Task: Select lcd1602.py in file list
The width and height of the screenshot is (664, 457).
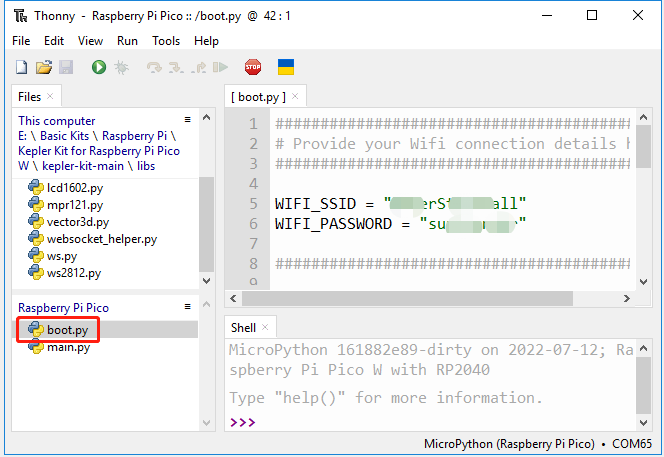Action: coord(66,188)
